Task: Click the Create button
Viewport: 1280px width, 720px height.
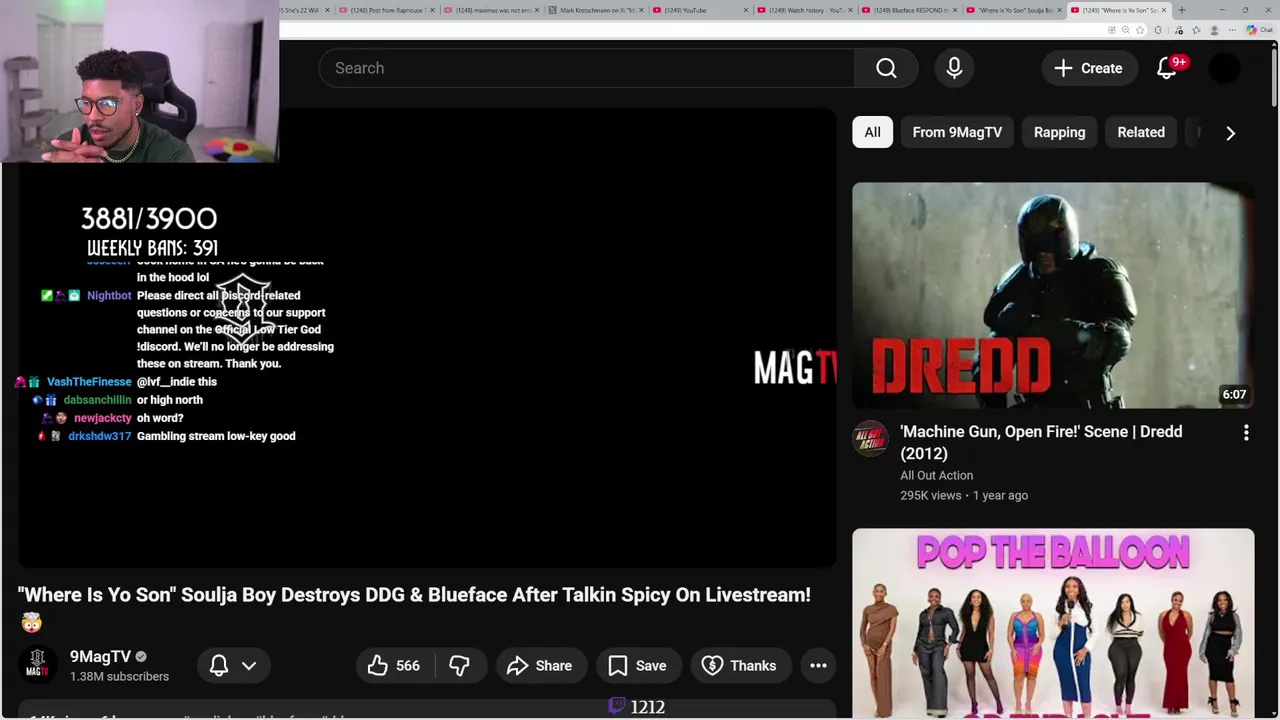Action: point(1088,68)
